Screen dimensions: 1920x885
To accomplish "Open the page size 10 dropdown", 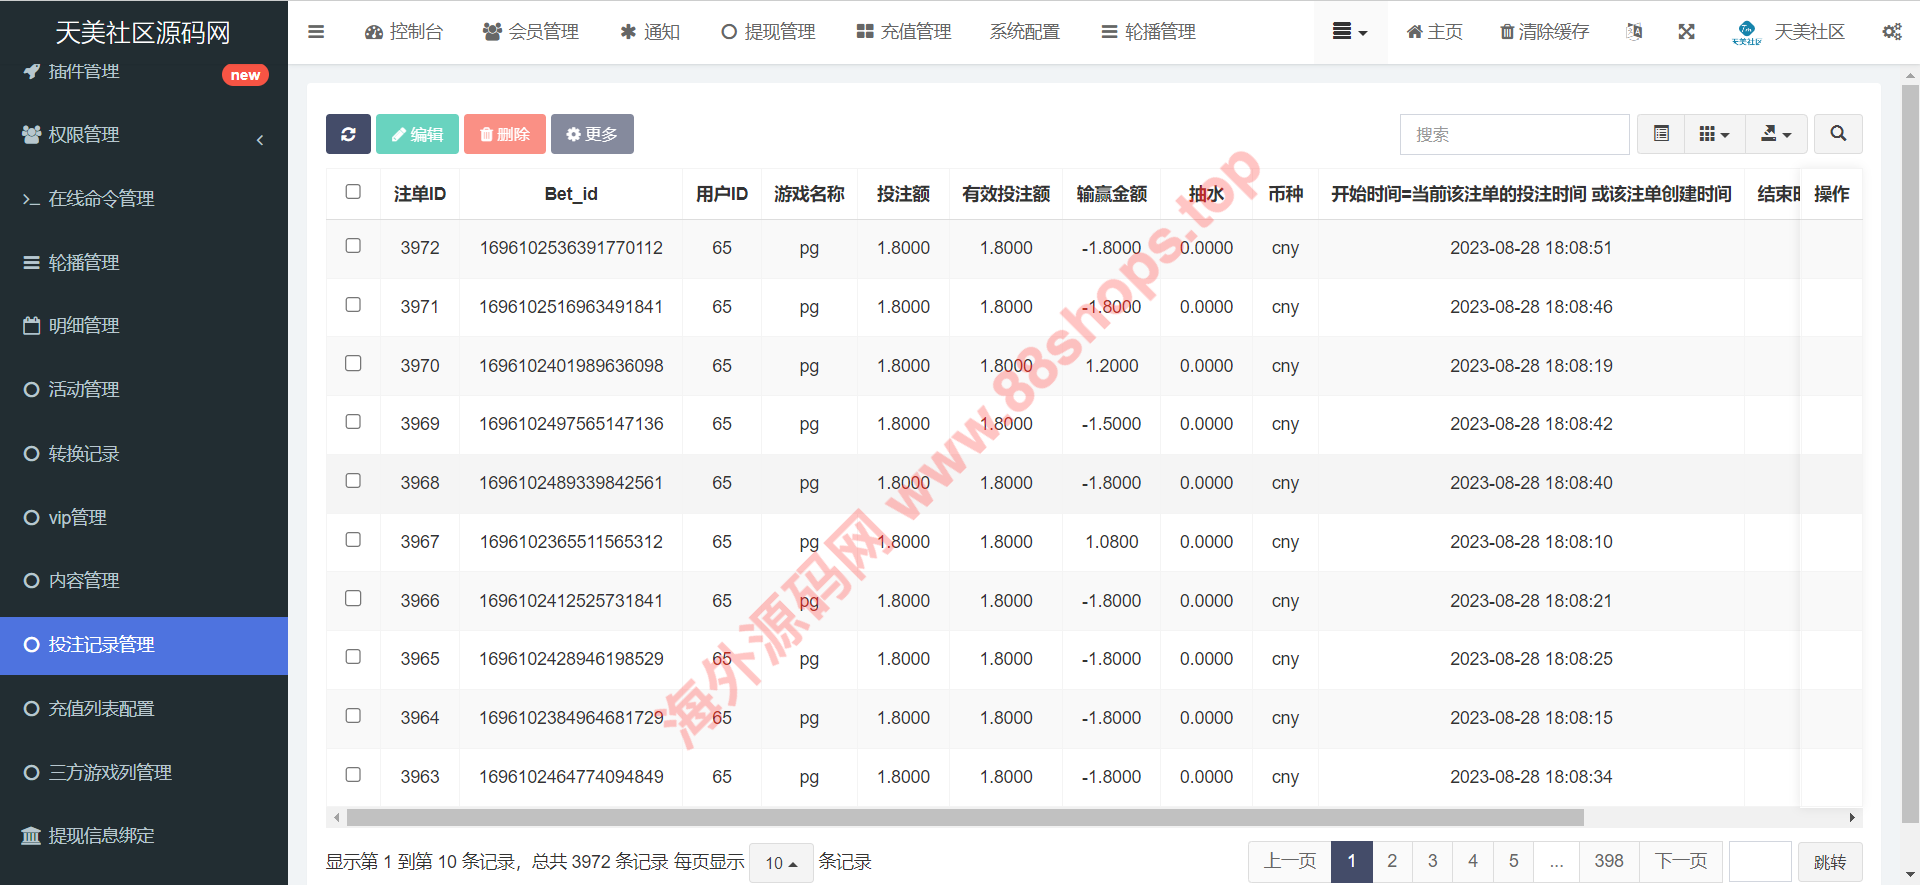I will click(780, 863).
